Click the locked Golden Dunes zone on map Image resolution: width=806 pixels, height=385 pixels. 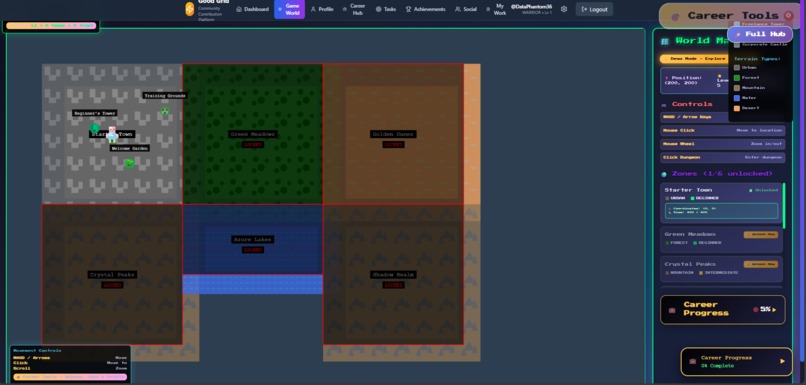(x=393, y=134)
